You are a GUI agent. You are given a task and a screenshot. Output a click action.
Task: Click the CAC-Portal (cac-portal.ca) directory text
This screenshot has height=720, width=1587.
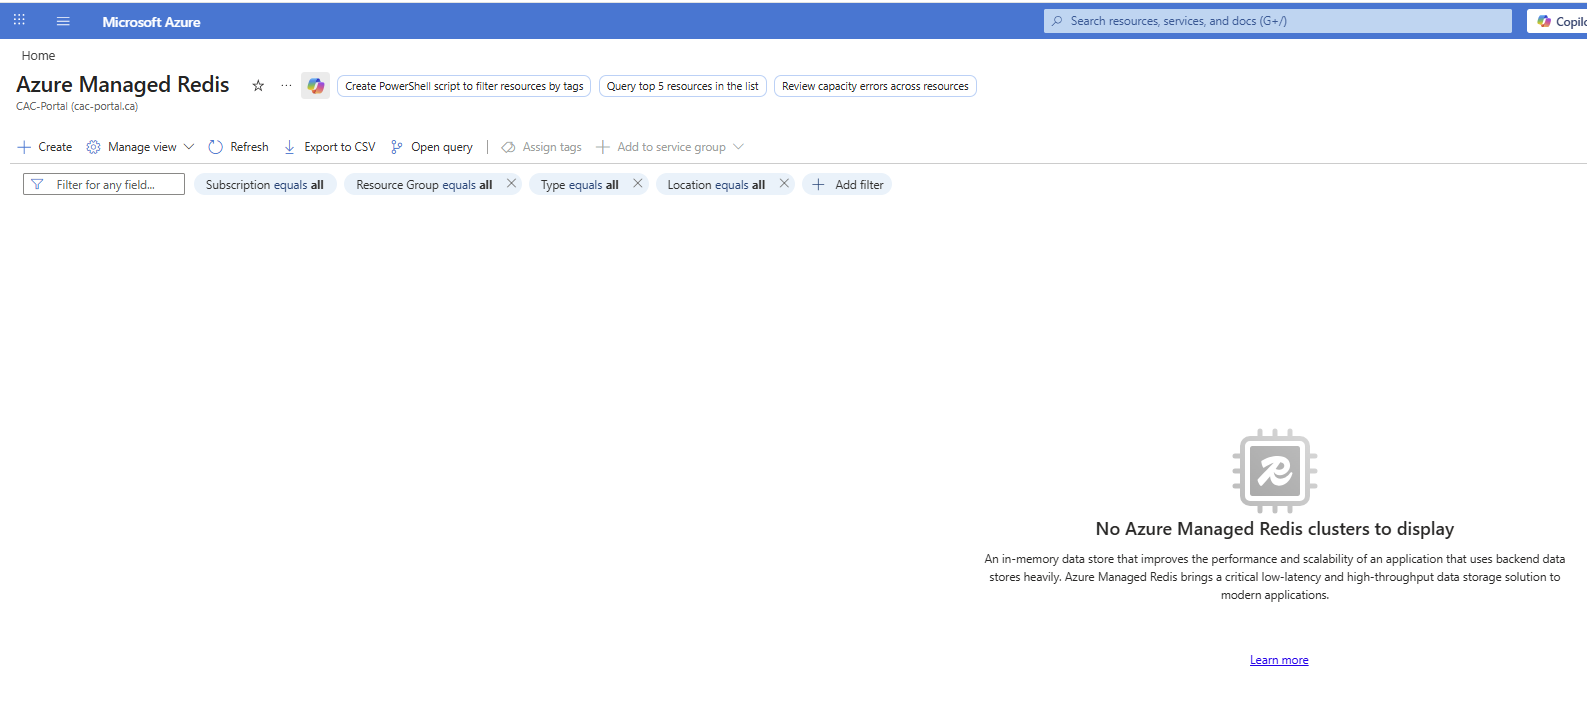[77, 106]
